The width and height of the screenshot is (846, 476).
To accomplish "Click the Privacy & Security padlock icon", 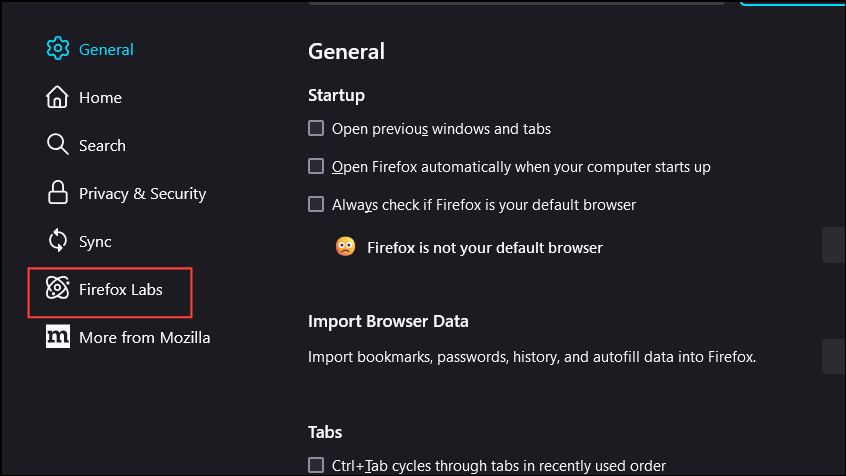I will click(57, 193).
